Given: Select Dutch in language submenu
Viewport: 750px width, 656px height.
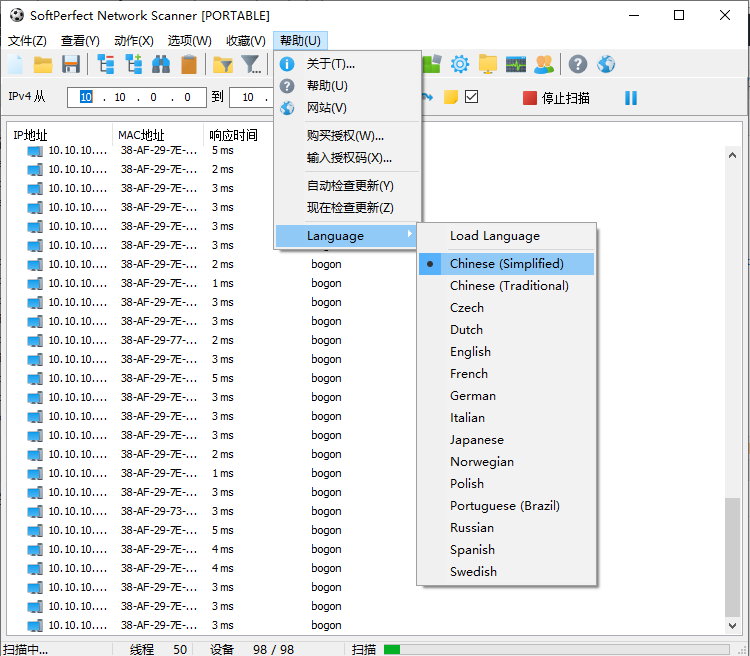Looking at the screenshot, I should 507,330.
